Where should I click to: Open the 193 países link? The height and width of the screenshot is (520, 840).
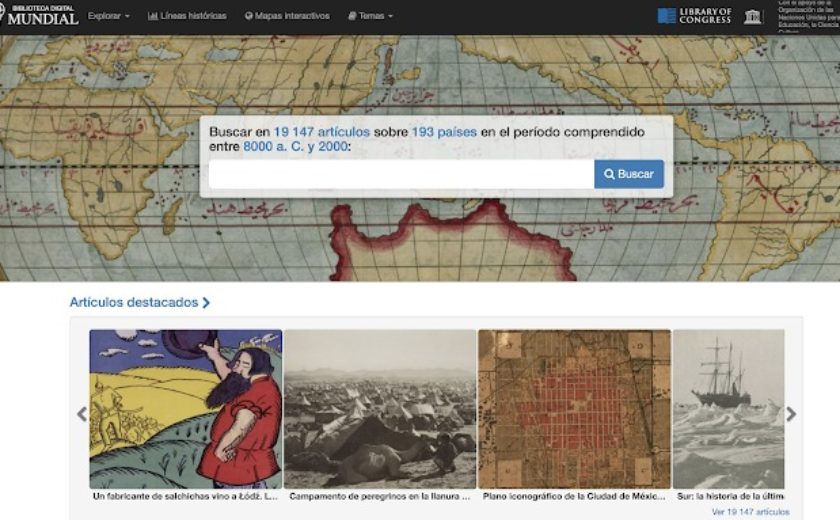tap(444, 132)
